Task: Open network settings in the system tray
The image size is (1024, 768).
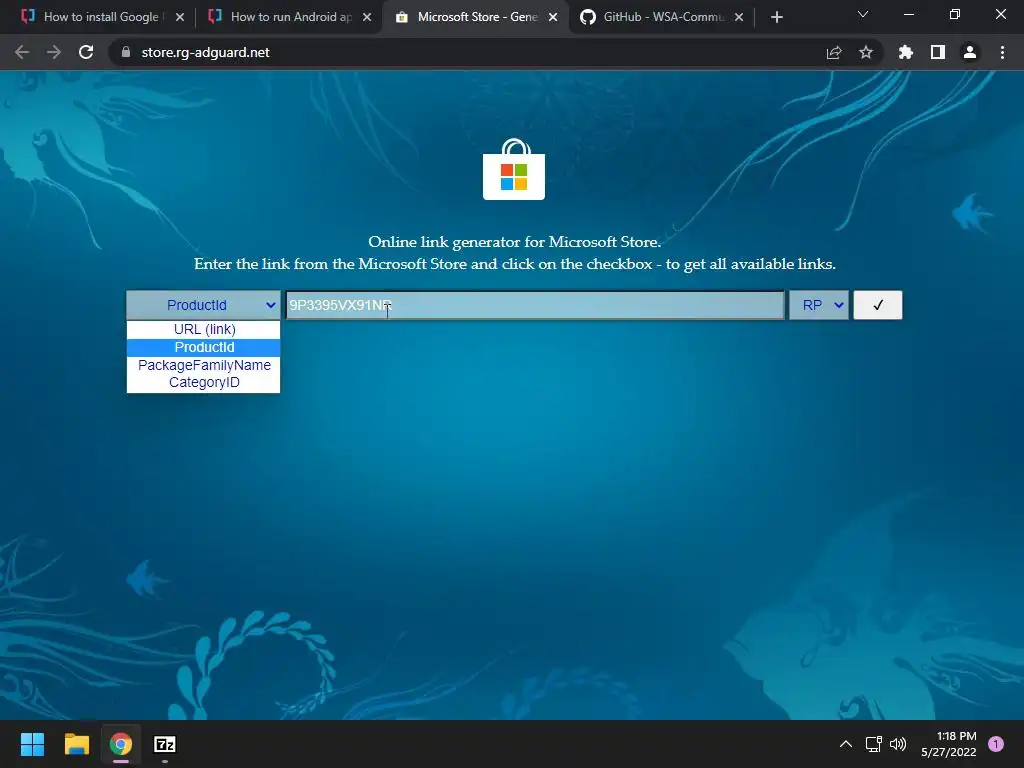Action: [x=873, y=744]
